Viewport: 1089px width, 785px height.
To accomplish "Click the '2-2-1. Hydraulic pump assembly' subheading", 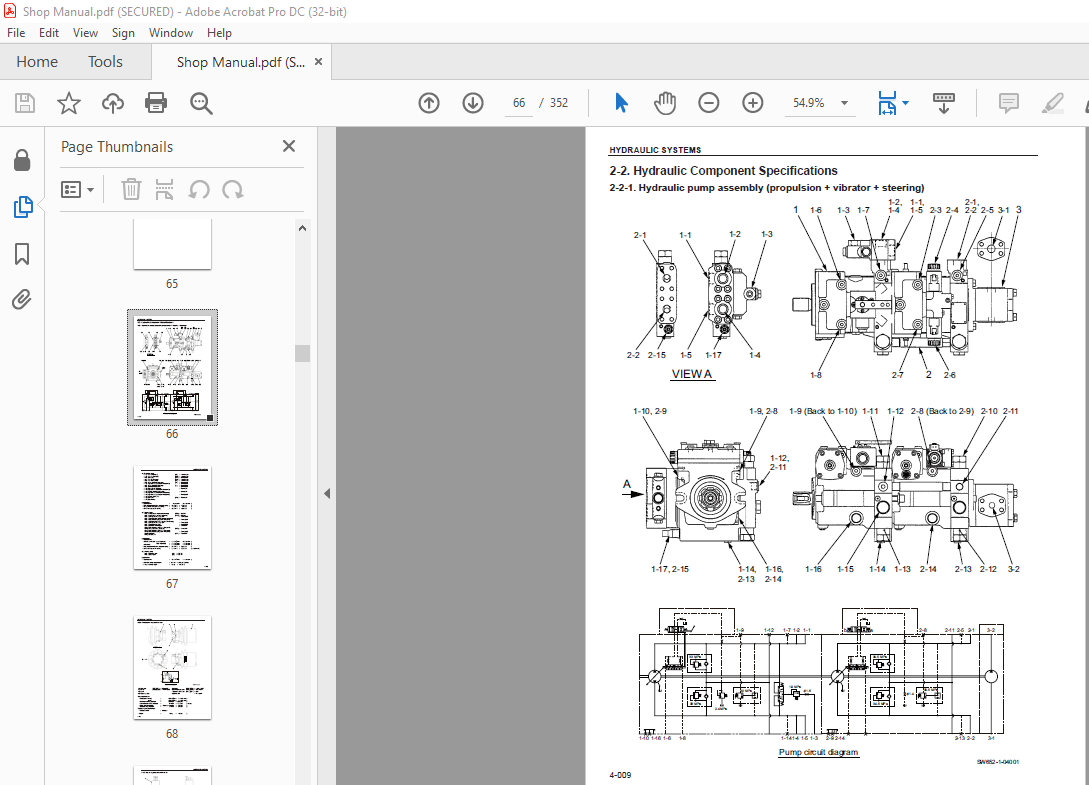I will pos(767,188).
